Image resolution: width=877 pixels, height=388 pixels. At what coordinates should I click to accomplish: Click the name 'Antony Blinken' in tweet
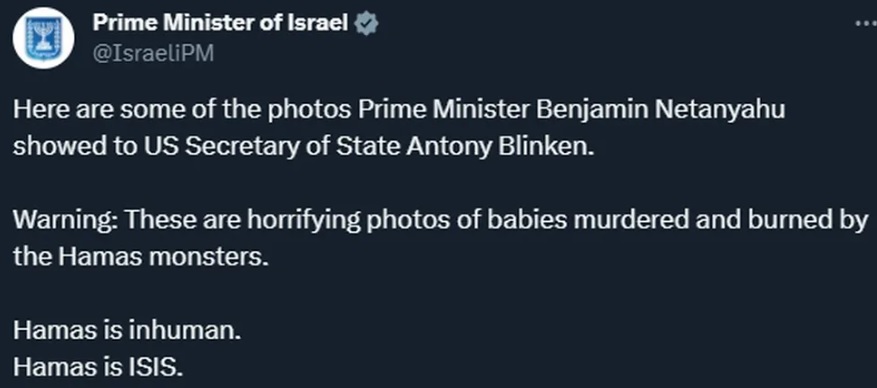click(501, 146)
